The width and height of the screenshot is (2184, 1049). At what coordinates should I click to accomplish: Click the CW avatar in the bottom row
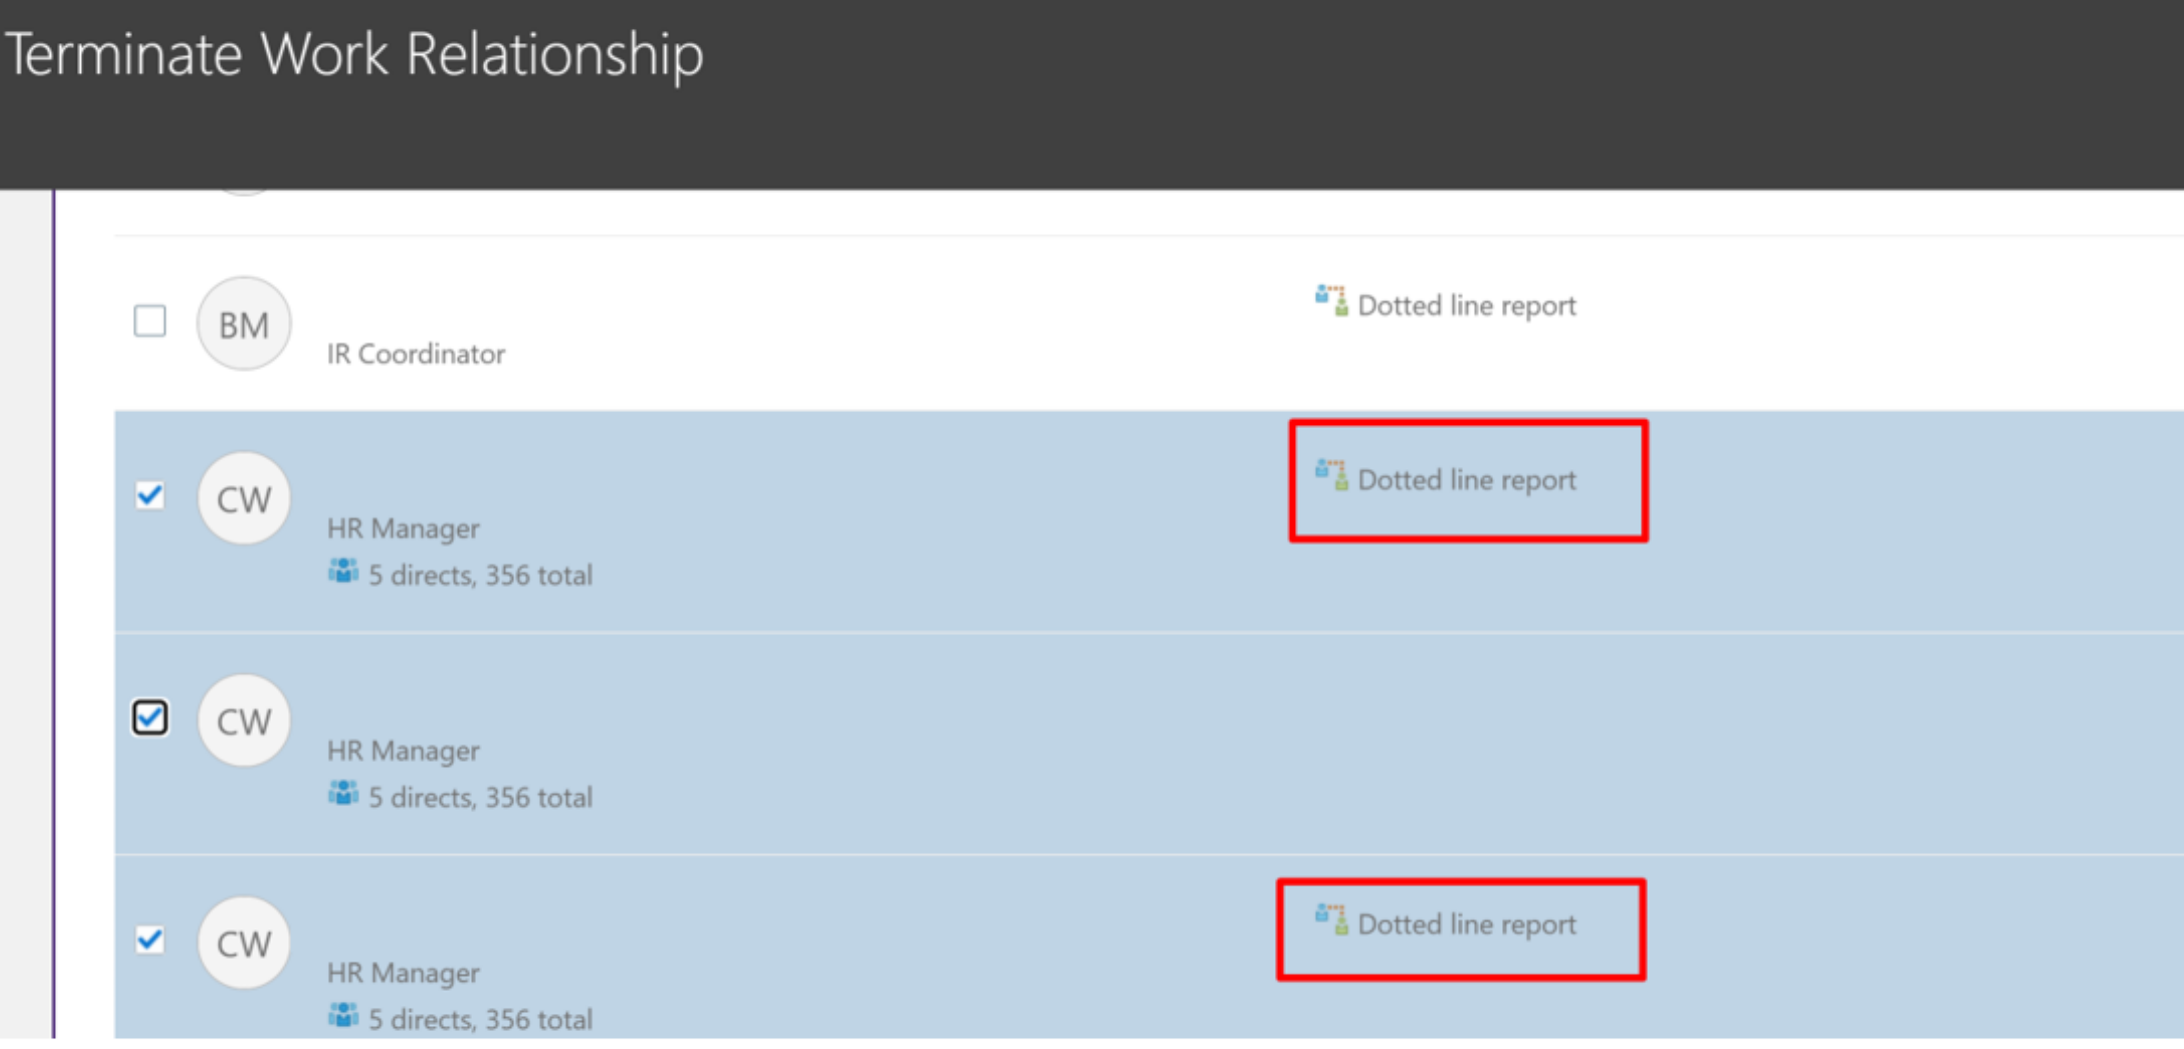pos(243,942)
